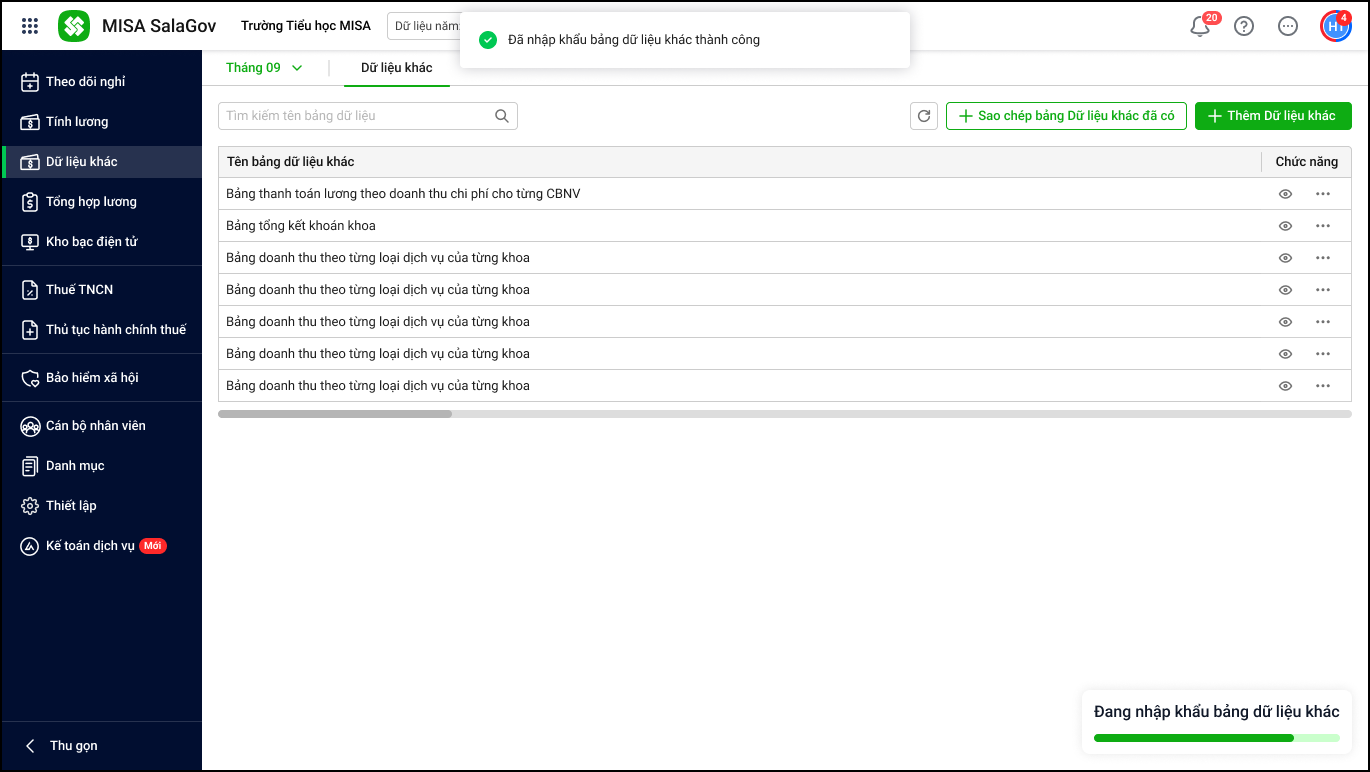The width and height of the screenshot is (1370, 772).
Task: Expand the Tháng 09 month dropdown
Action: pos(264,68)
